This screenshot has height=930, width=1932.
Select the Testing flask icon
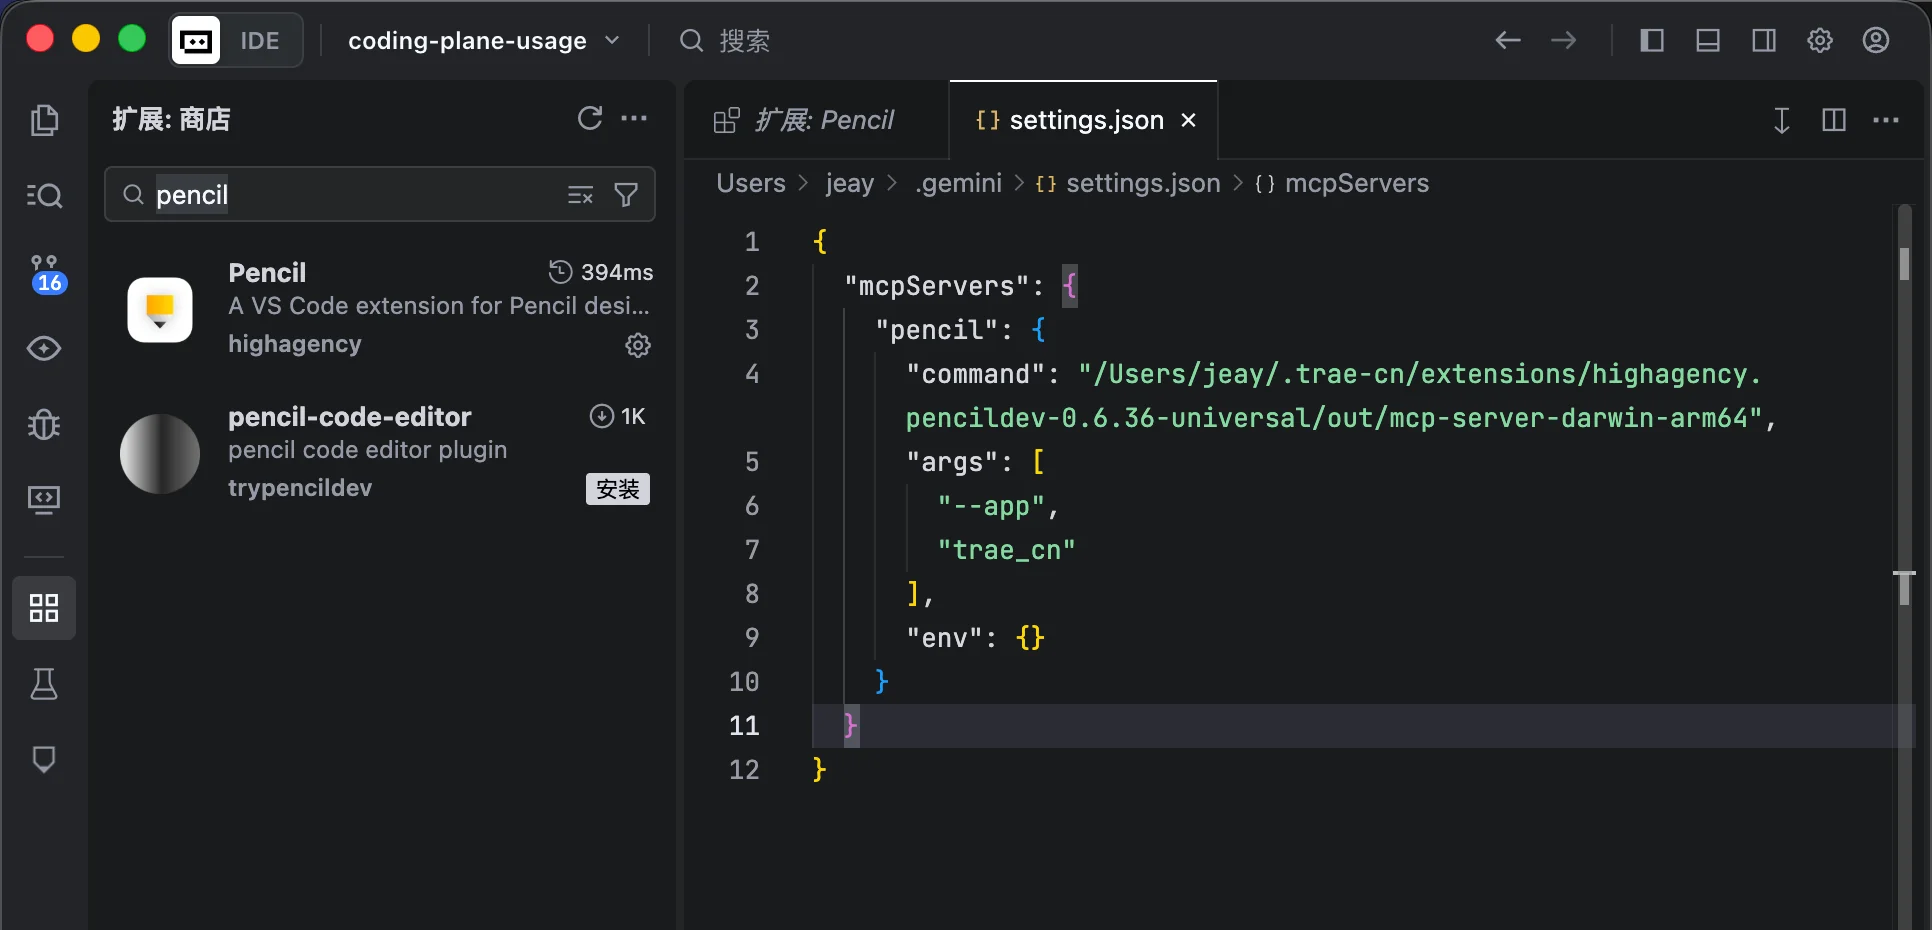click(45, 684)
